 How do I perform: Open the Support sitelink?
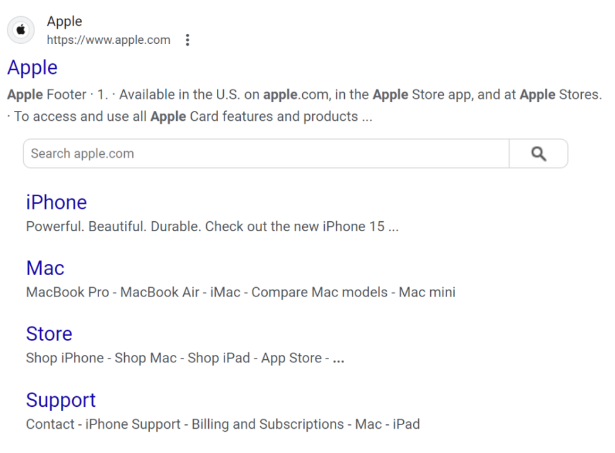point(61,401)
